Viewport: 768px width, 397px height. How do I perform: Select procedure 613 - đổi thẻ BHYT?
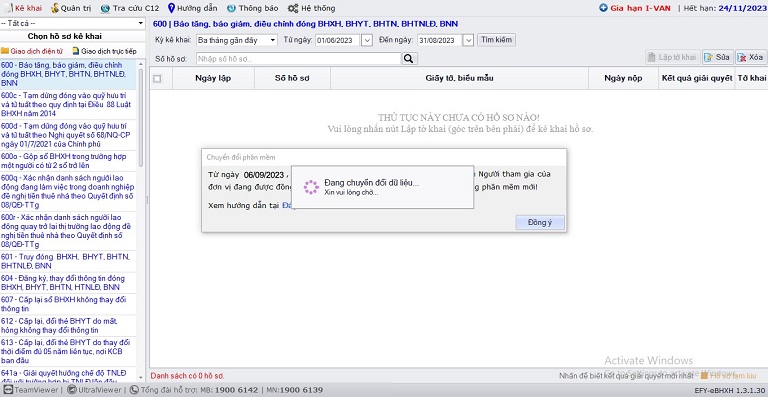pos(68,351)
